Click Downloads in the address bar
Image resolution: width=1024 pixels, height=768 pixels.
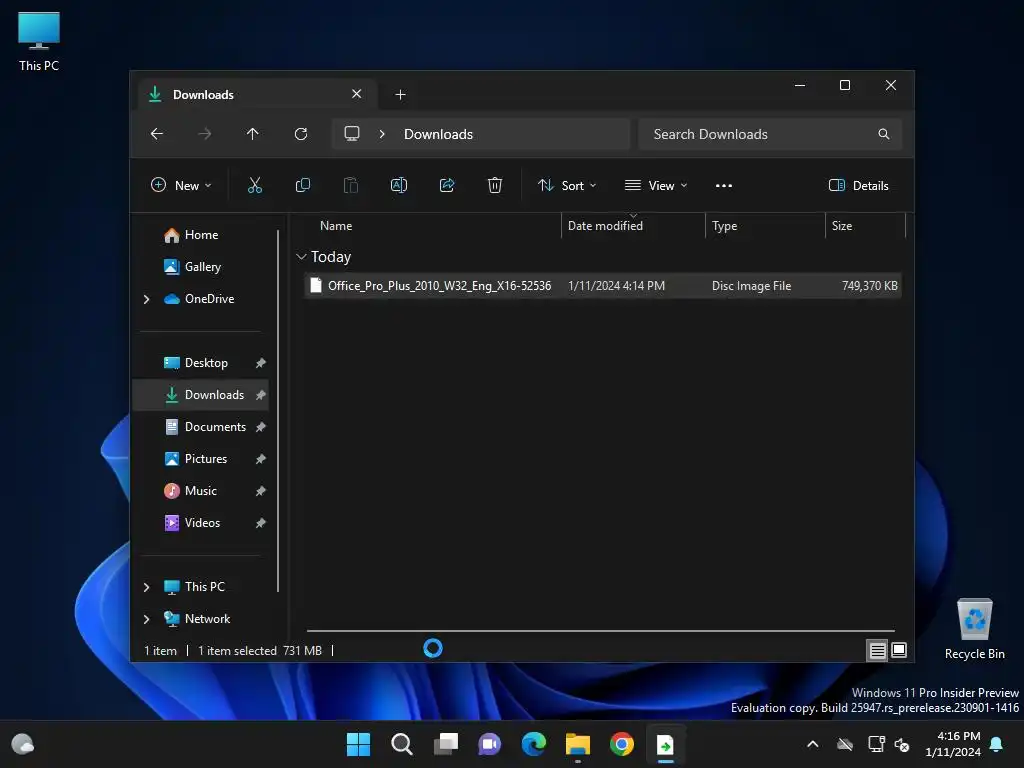point(438,134)
